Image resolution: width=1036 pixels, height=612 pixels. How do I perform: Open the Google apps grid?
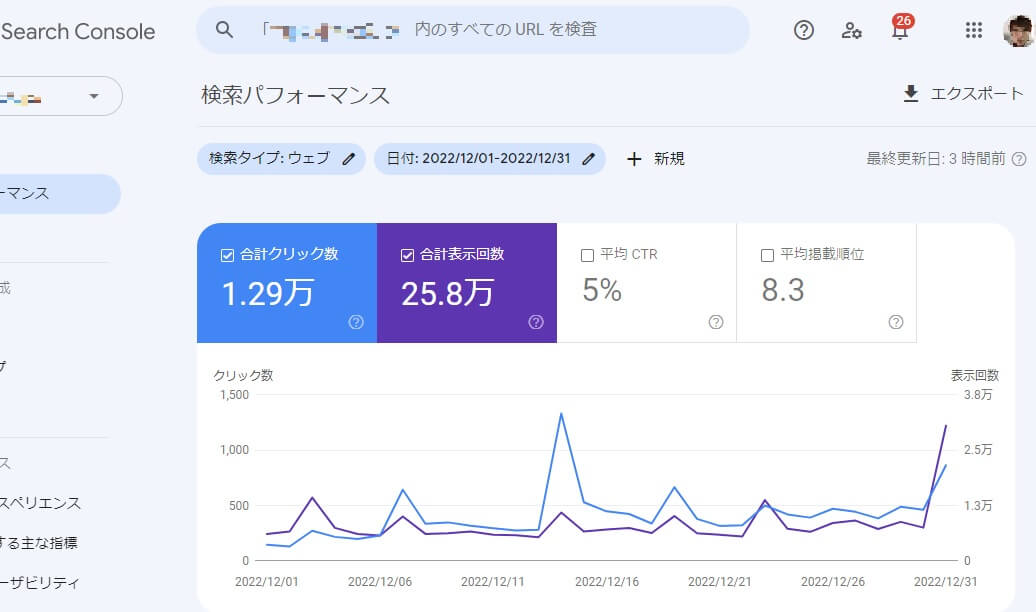(x=973, y=30)
